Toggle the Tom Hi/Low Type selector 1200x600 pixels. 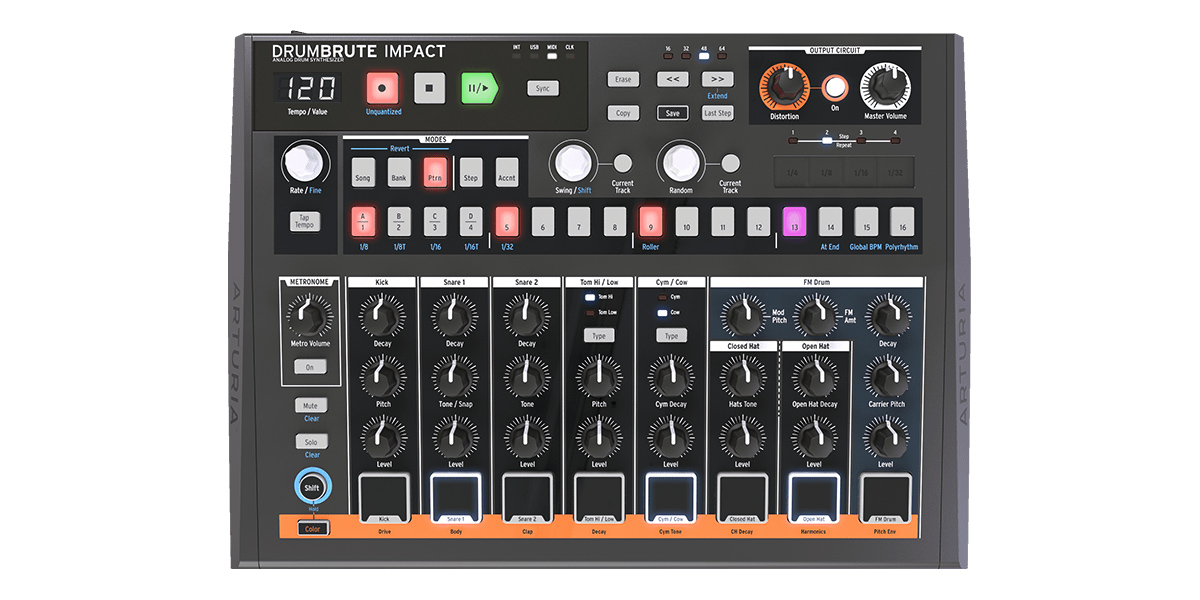click(598, 334)
